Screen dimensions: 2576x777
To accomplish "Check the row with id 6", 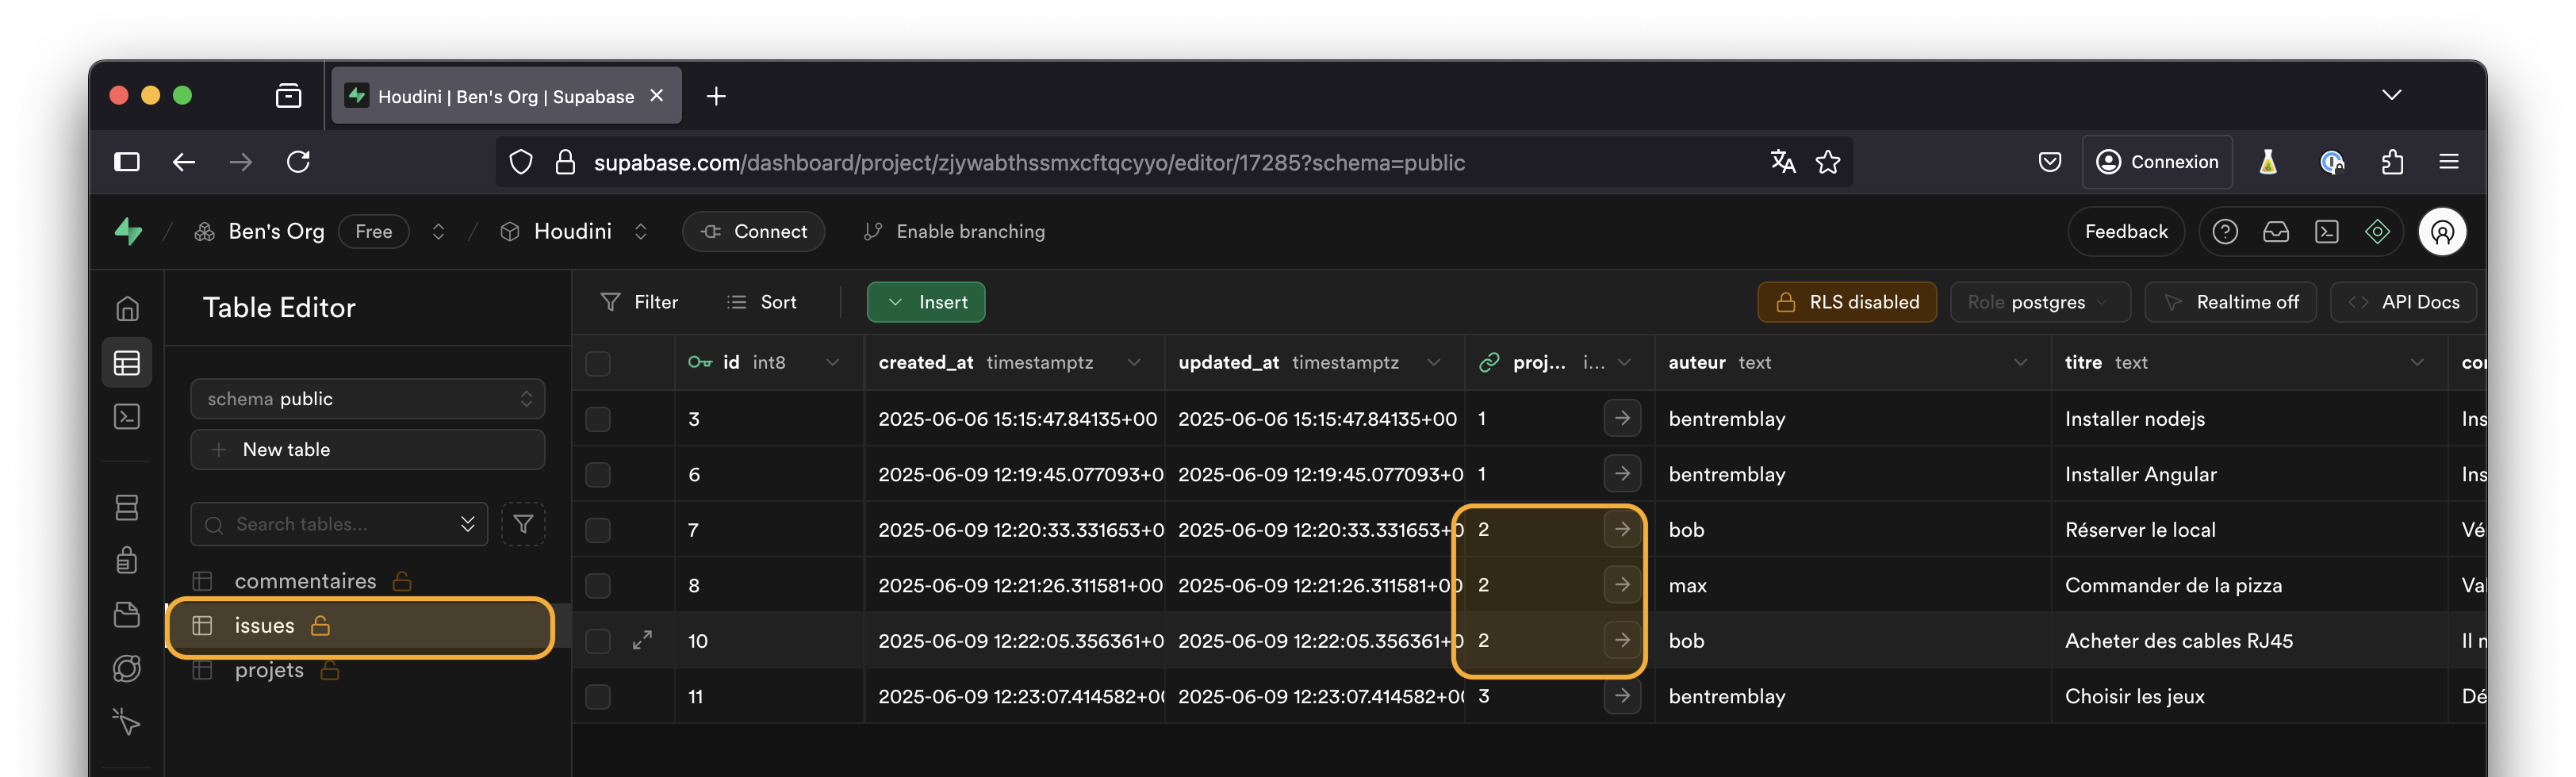I will coord(598,474).
